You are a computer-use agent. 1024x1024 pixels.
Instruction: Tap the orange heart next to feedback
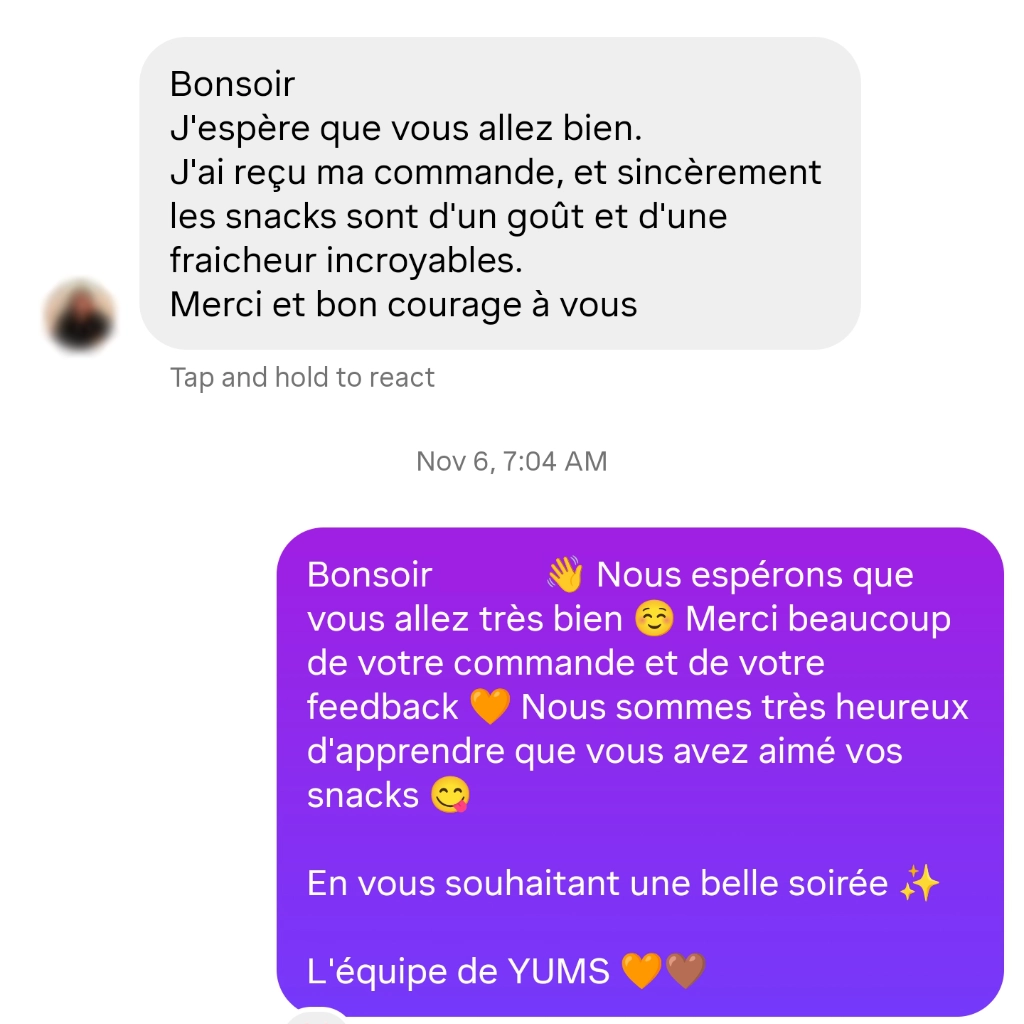[x=490, y=707]
